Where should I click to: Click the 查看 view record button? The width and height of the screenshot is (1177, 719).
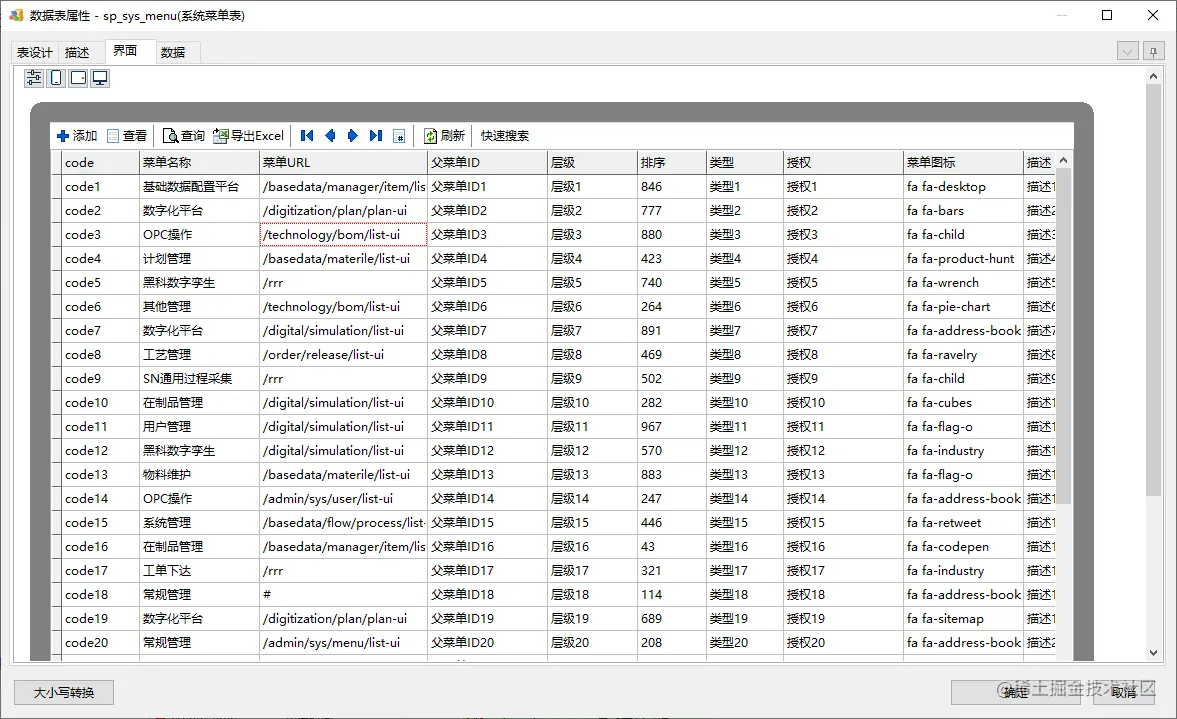[x=127, y=136]
